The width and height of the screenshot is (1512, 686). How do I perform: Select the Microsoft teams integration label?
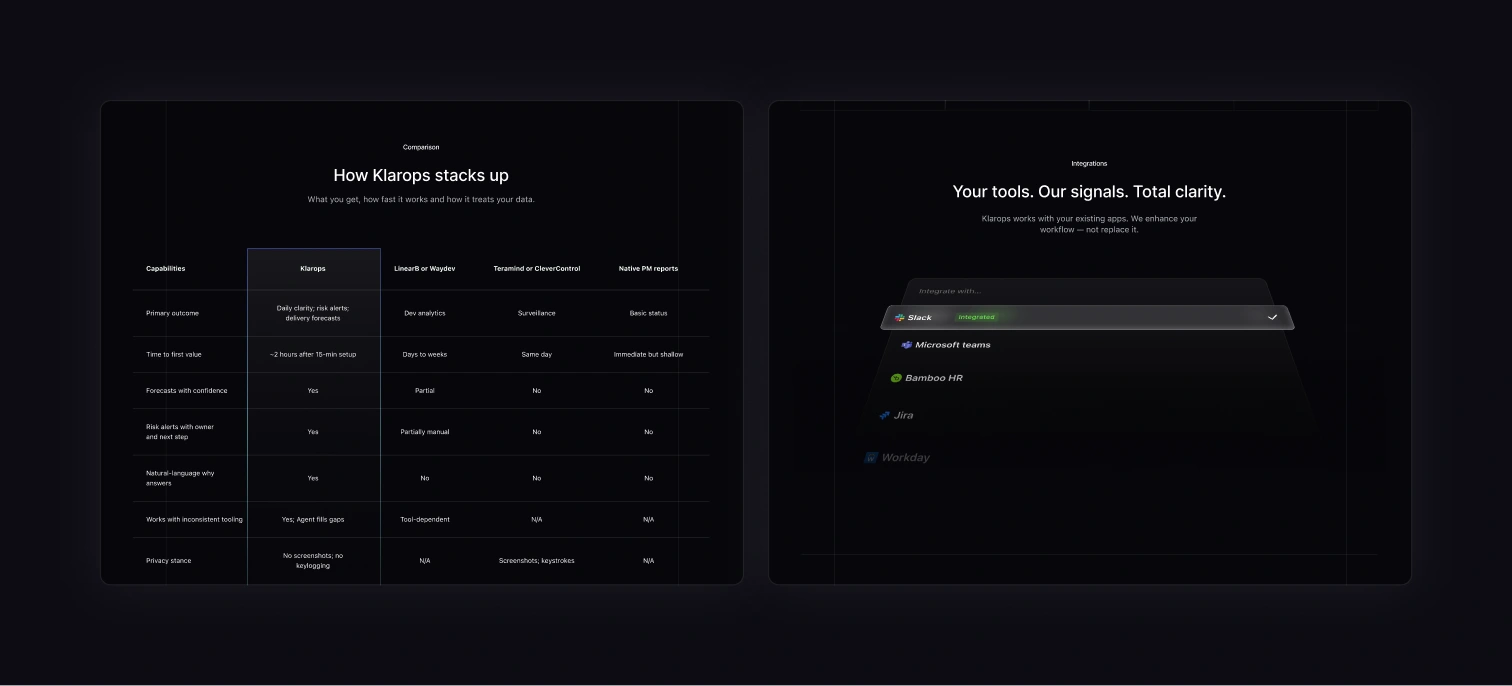(953, 345)
